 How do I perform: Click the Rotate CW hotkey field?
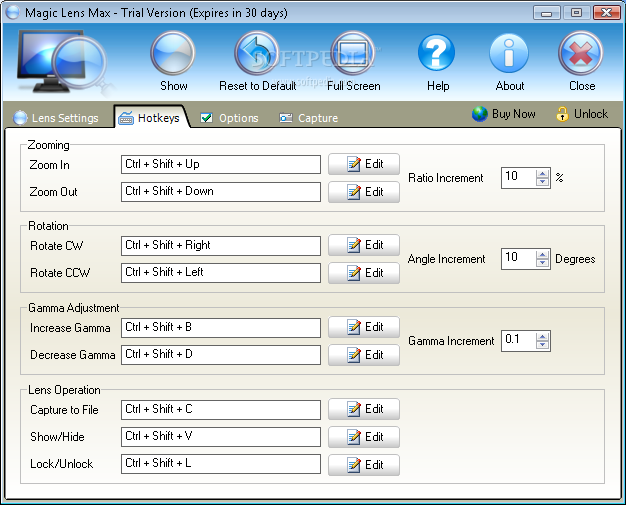[x=221, y=246]
